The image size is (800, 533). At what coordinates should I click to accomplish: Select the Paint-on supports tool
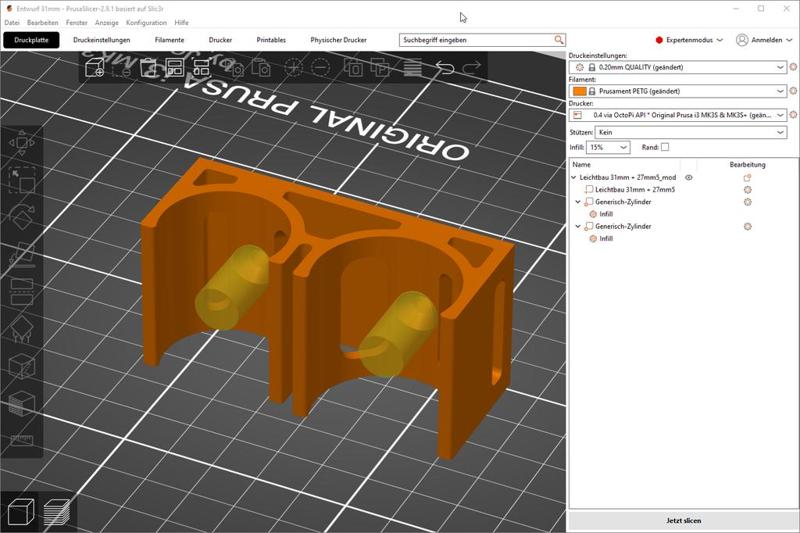tap(21, 329)
